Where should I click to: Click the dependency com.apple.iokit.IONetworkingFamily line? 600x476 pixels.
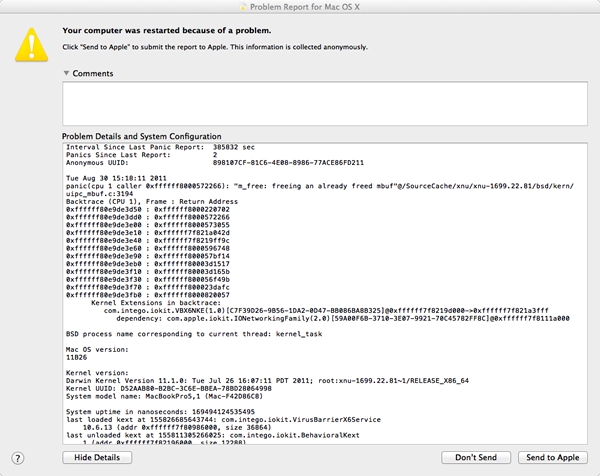[x=343, y=318]
